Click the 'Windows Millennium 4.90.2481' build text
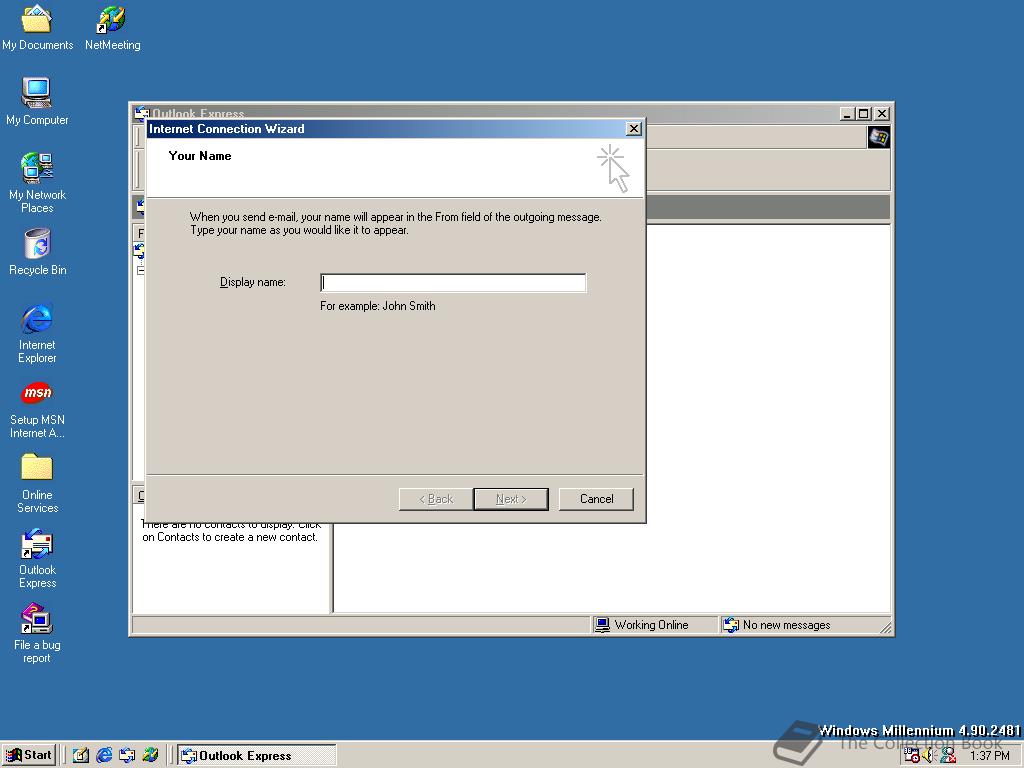Screen dimensions: 1024x768 coord(920,730)
